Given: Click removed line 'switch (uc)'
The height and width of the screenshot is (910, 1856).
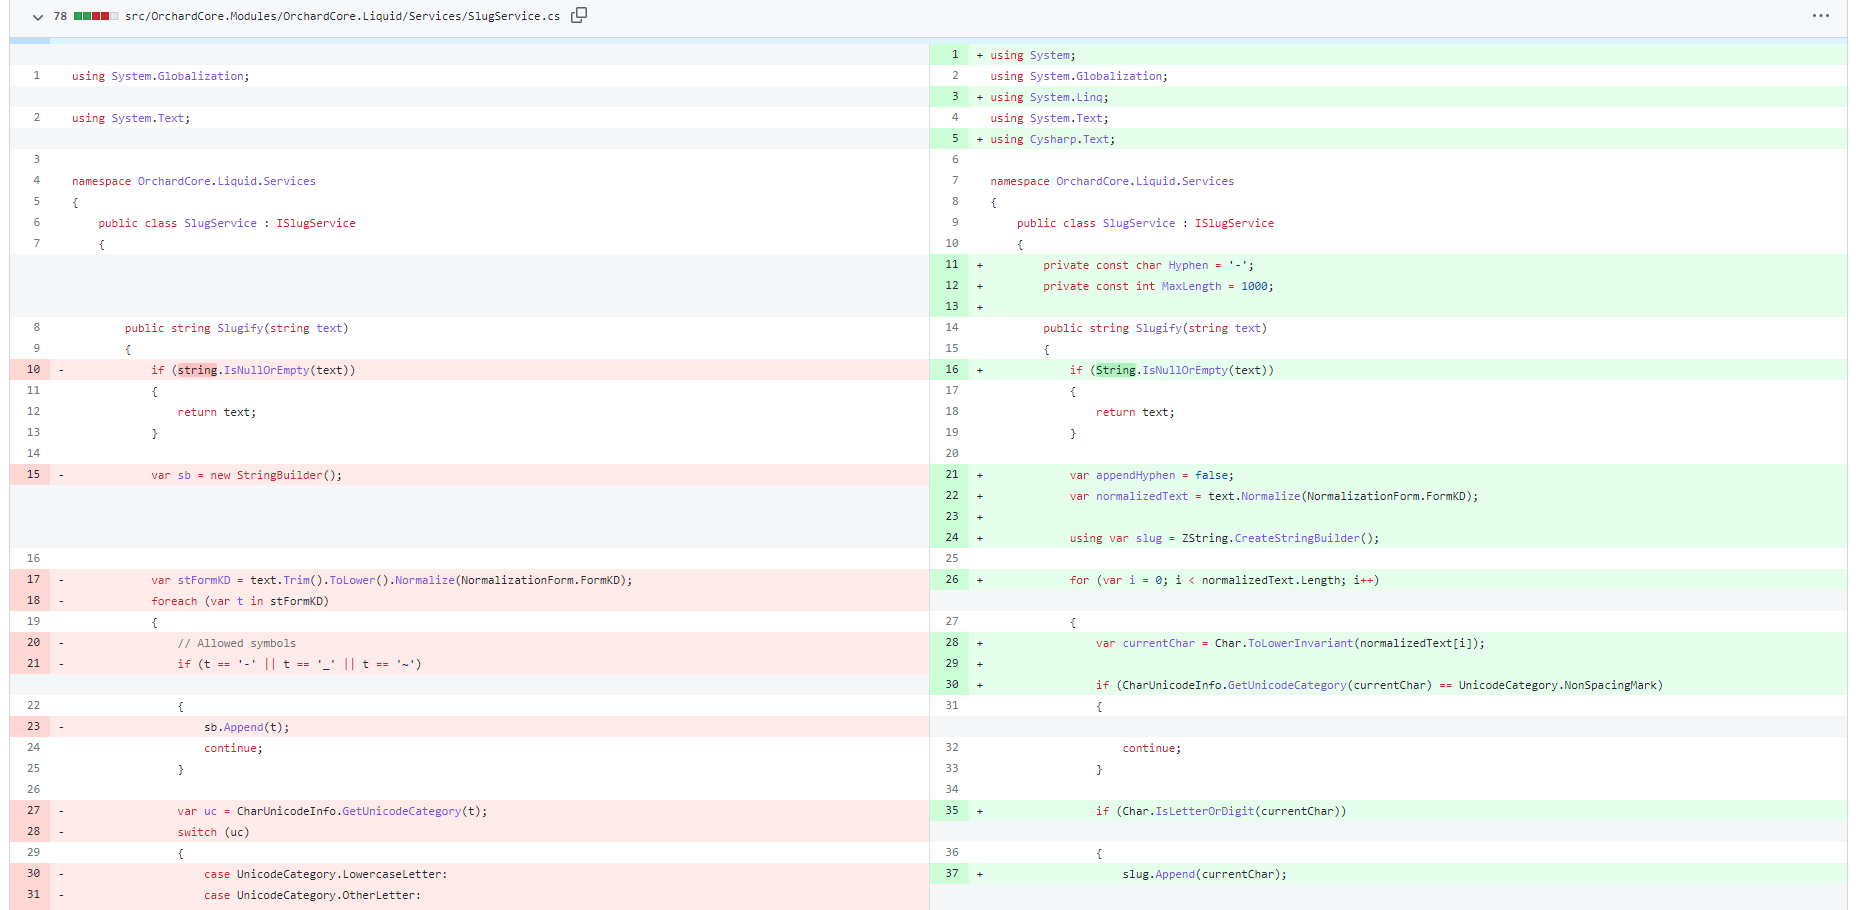Looking at the screenshot, I should tap(214, 832).
